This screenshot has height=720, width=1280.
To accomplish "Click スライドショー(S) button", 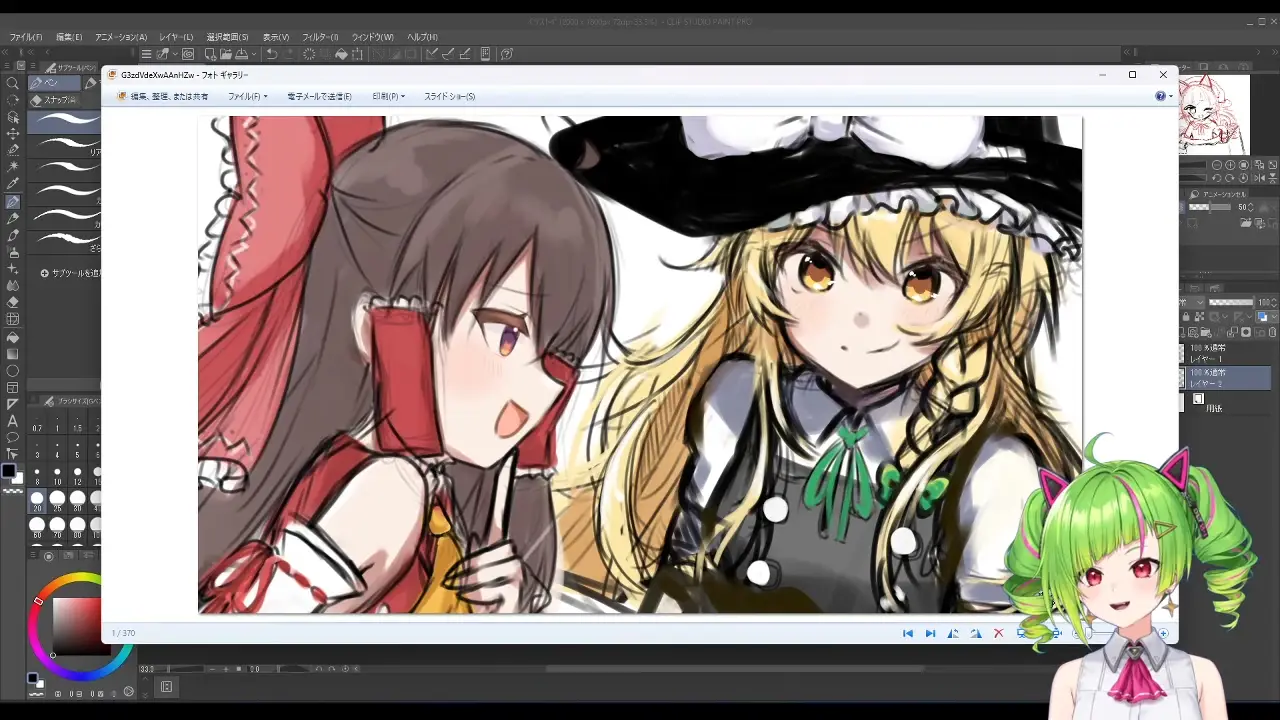I will coord(449,97).
